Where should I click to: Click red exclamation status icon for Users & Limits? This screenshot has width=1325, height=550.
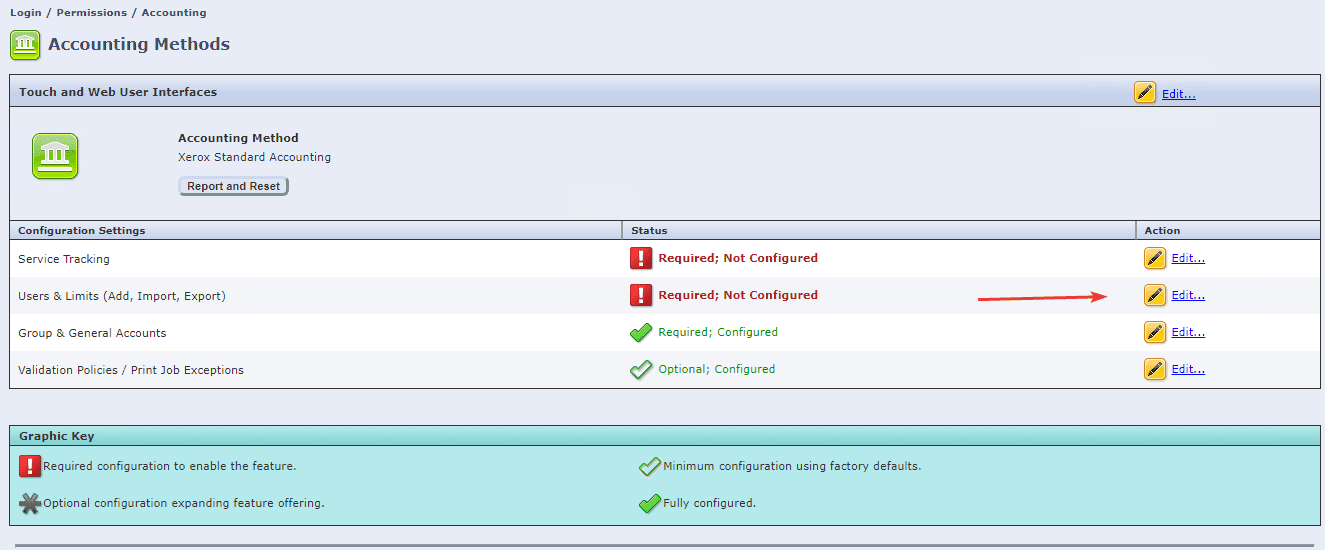[x=641, y=295]
